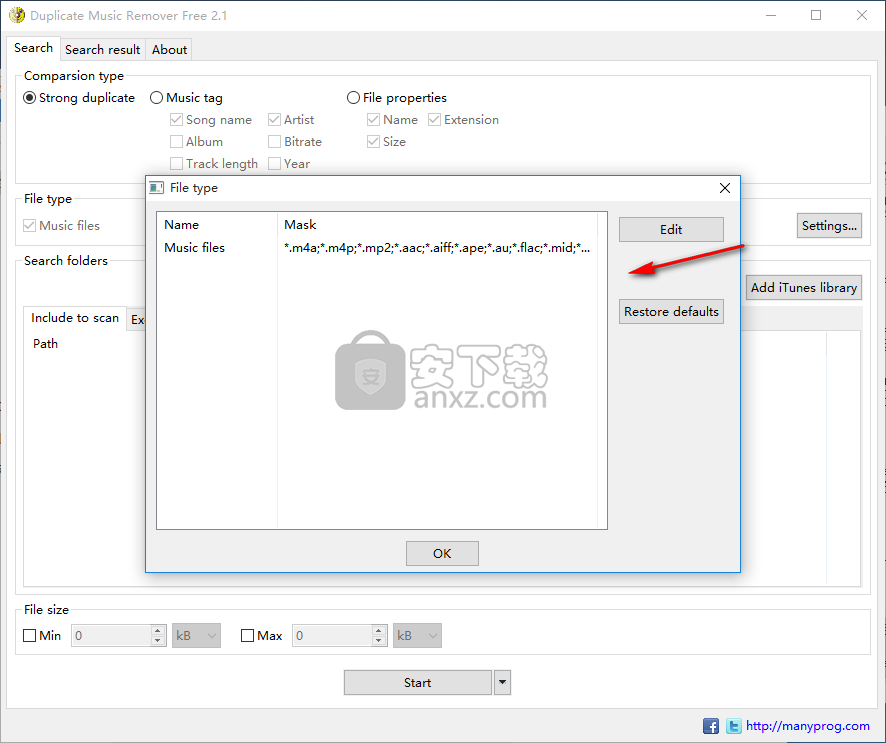Switch to the Search tab
Viewport: 886px width, 743px height.
[x=33, y=48]
